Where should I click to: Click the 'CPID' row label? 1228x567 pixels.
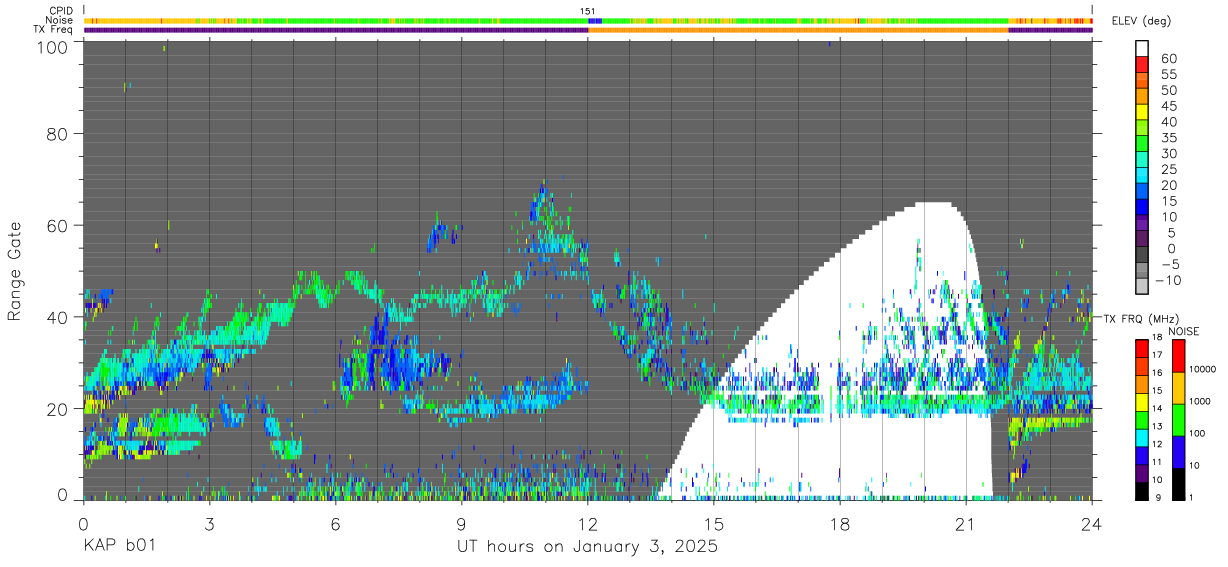coord(62,11)
